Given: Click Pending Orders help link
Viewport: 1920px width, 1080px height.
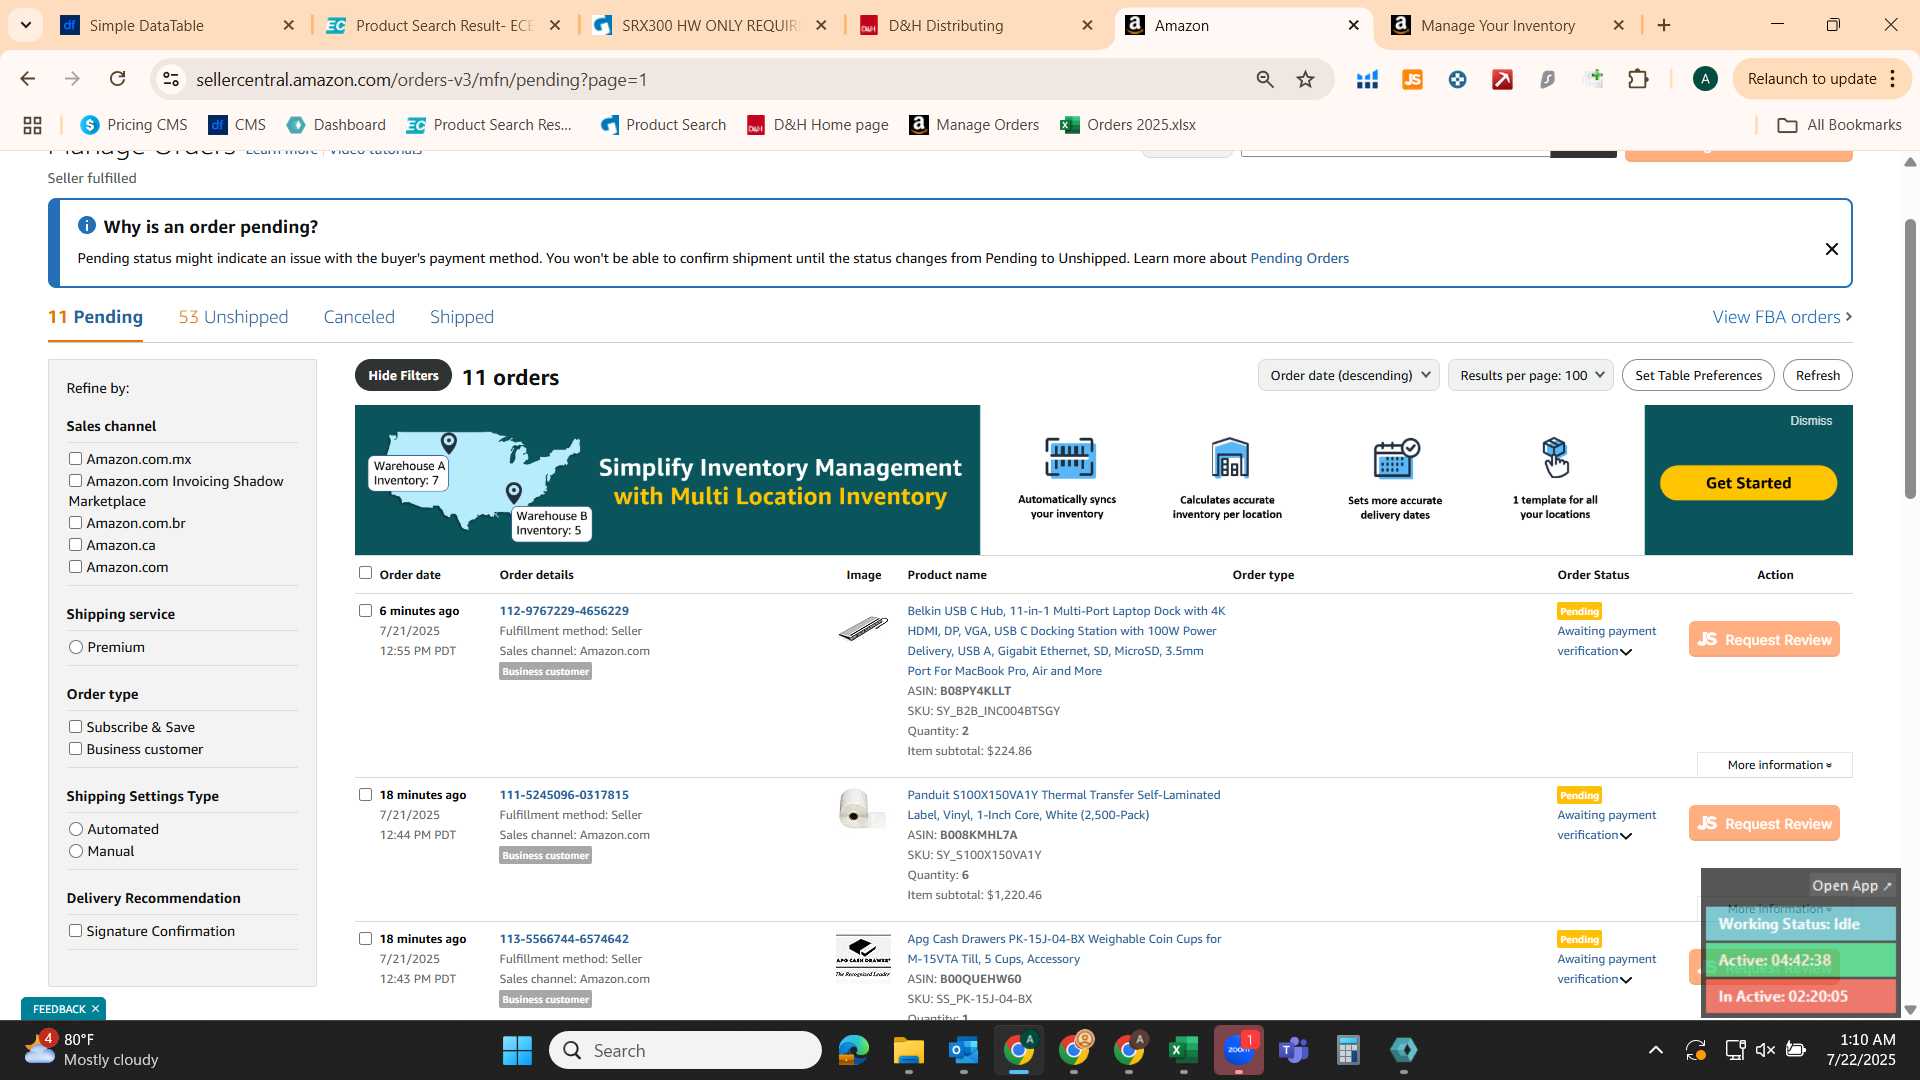Looking at the screenshot, I should click(x=1299, y=258).
